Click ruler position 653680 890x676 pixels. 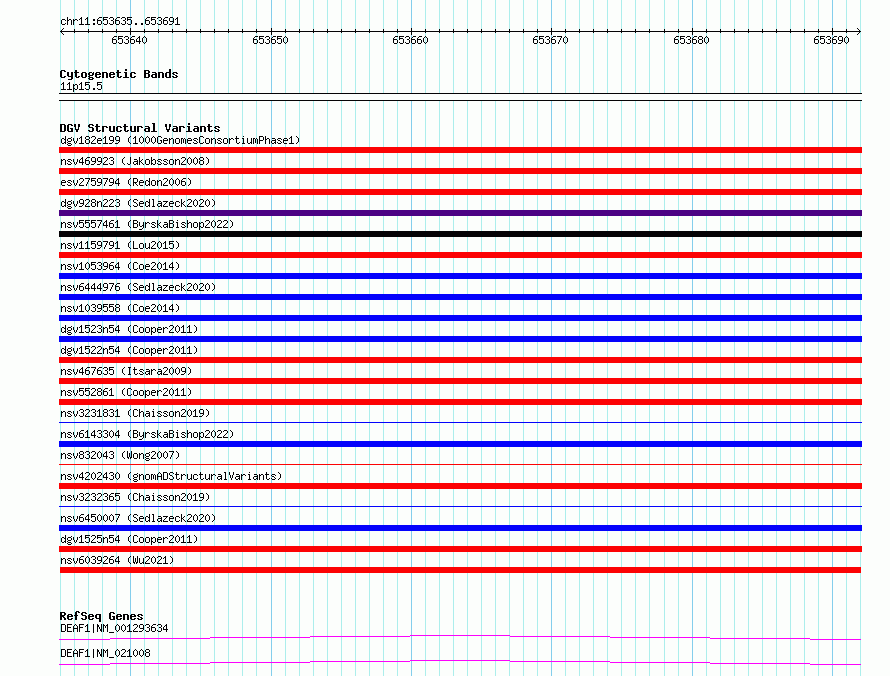click(691, 40)
